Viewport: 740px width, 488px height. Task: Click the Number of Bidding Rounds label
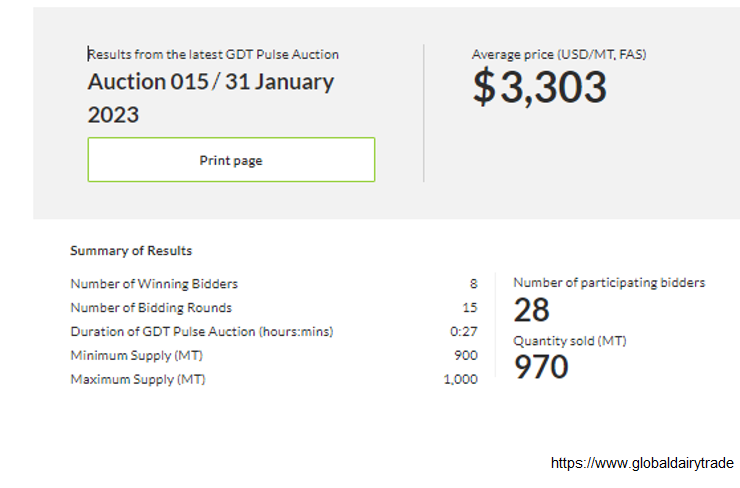click(x=151, y=308)
